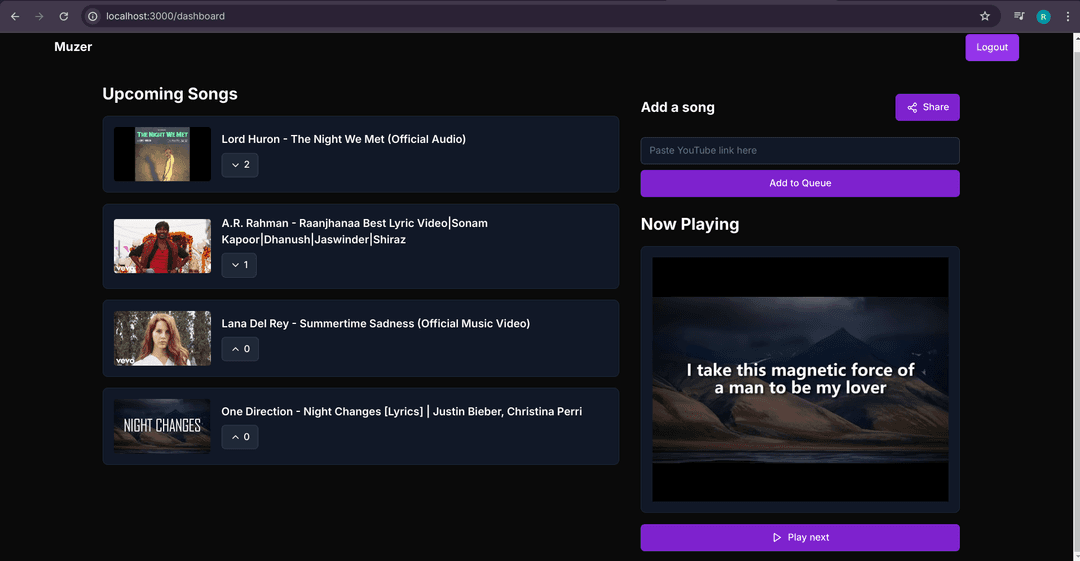This screenshot has height=561, width=1080.
Task: Downvote Lord Huron The Night We Met
Action: click(240, 165)
